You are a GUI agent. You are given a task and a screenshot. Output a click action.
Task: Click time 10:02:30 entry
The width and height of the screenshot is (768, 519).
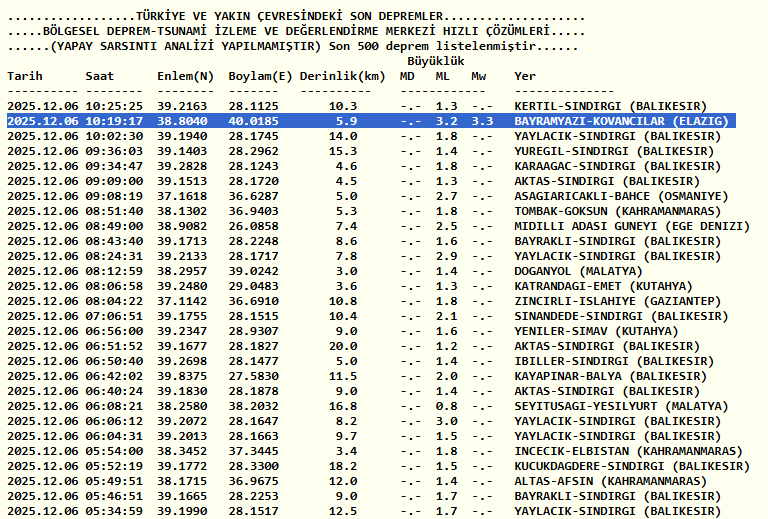(114, 136)
